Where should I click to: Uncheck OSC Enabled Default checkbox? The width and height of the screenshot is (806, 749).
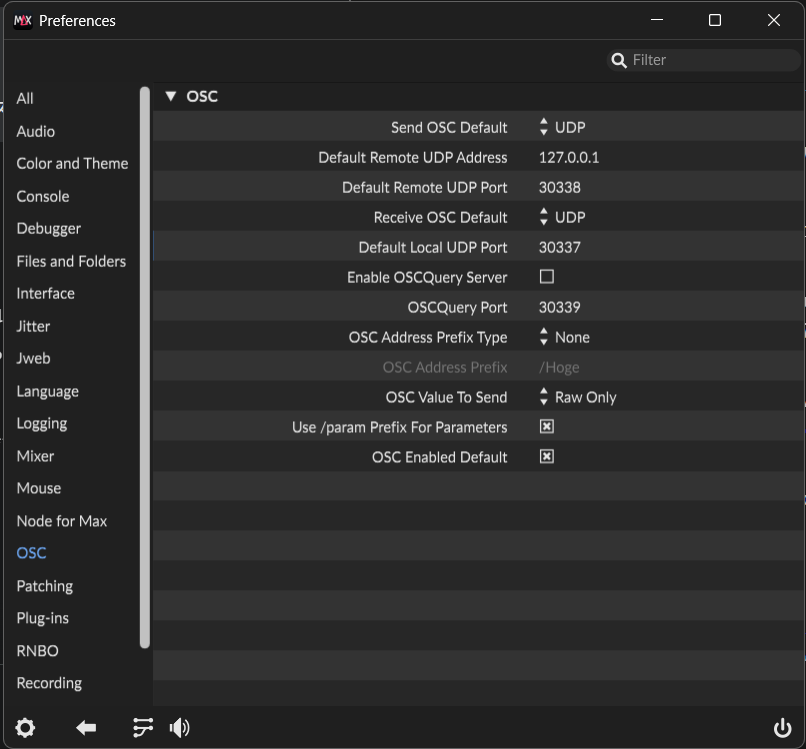546,456
